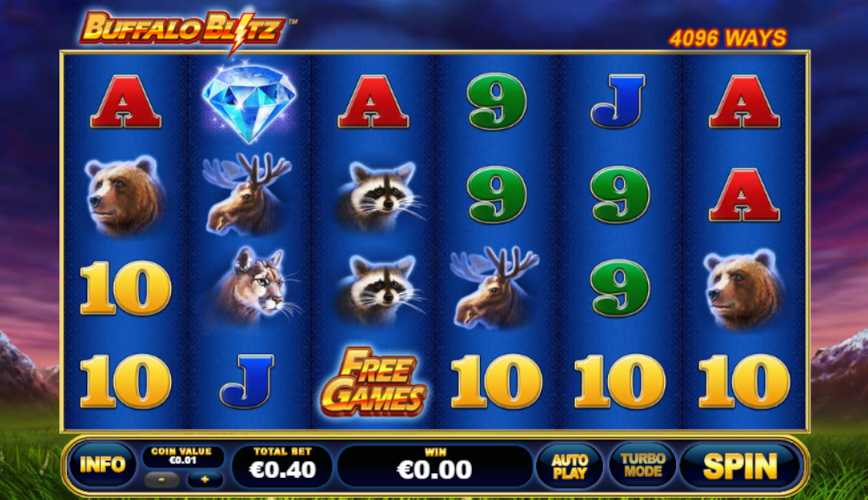868x500 pixels.
Task: Click the bear symbol on first reel
Action: 125,194
